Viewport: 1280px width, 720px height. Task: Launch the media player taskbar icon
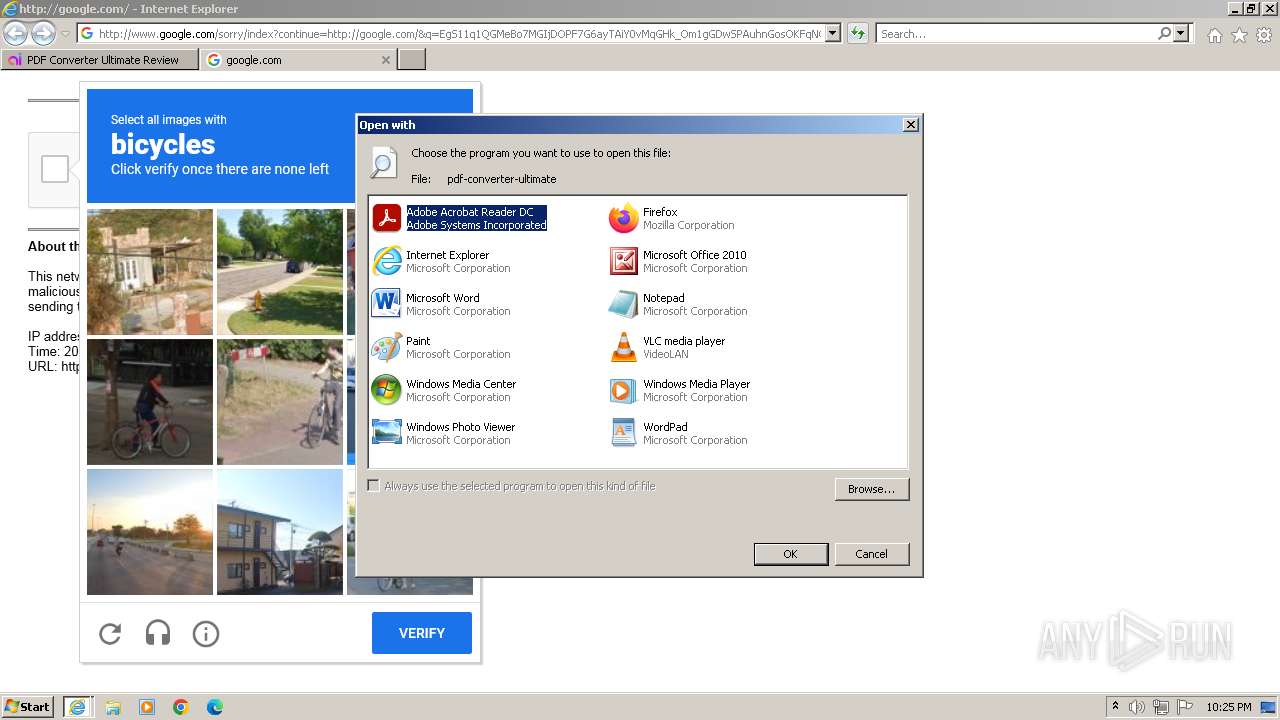(x=147, y=707)
